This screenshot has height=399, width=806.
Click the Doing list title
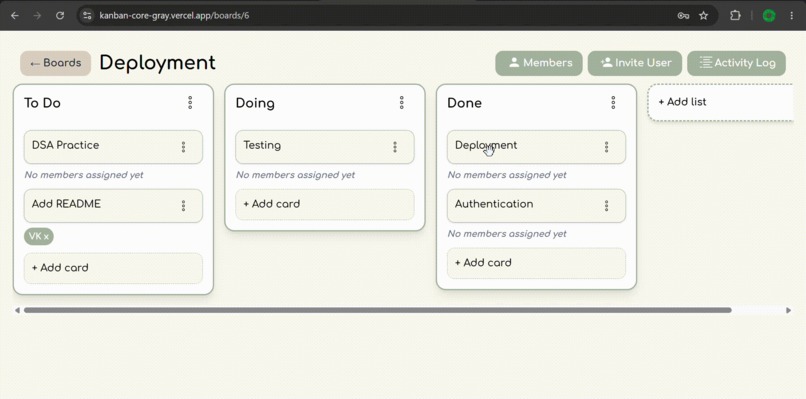pyautogui.click(x=255, y=103)
